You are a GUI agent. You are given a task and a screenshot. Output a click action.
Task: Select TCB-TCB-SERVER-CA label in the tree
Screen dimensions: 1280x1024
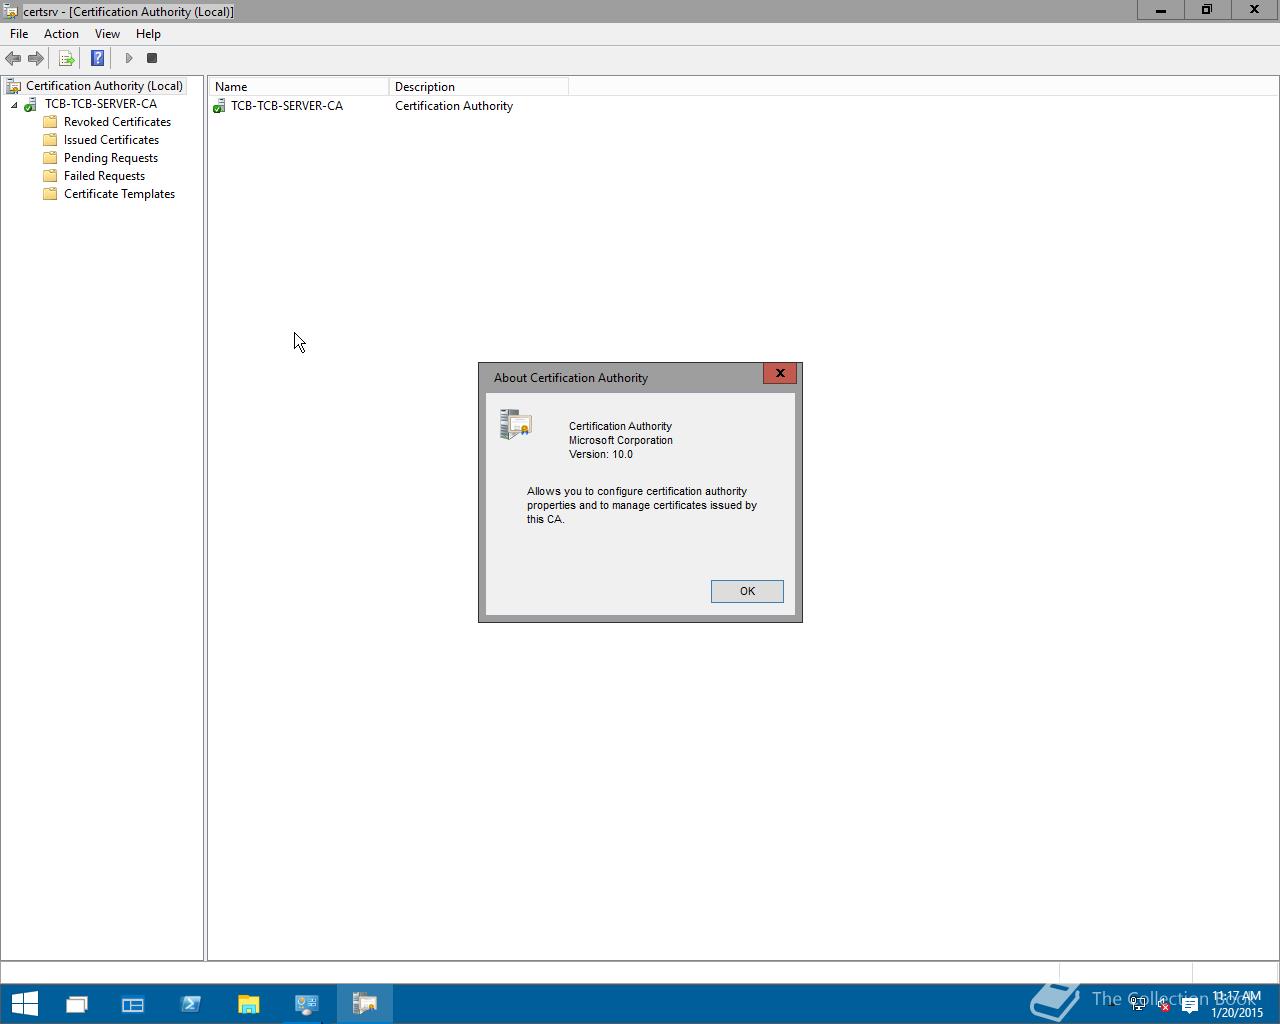(100, 104)
